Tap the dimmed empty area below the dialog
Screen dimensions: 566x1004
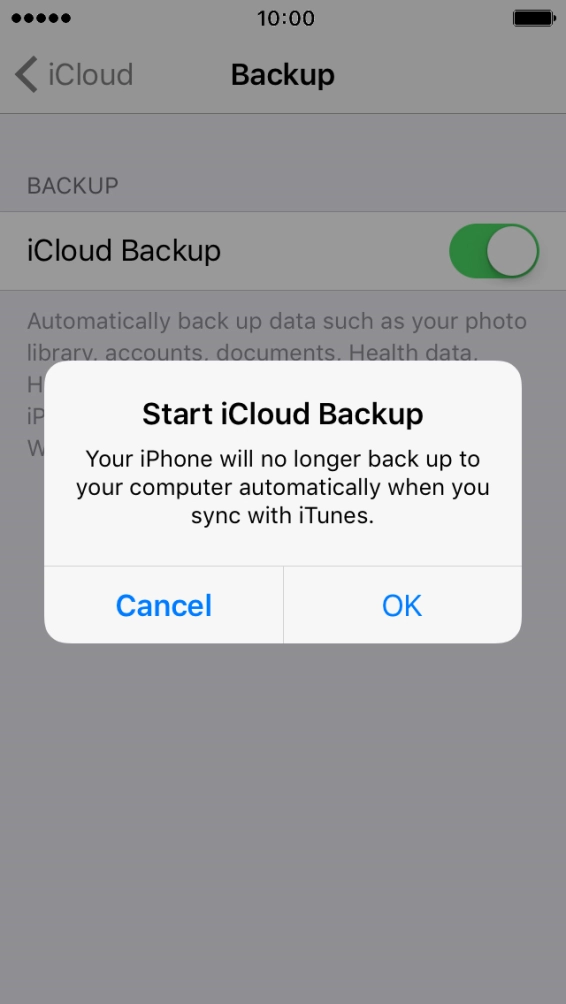[282, 820]
